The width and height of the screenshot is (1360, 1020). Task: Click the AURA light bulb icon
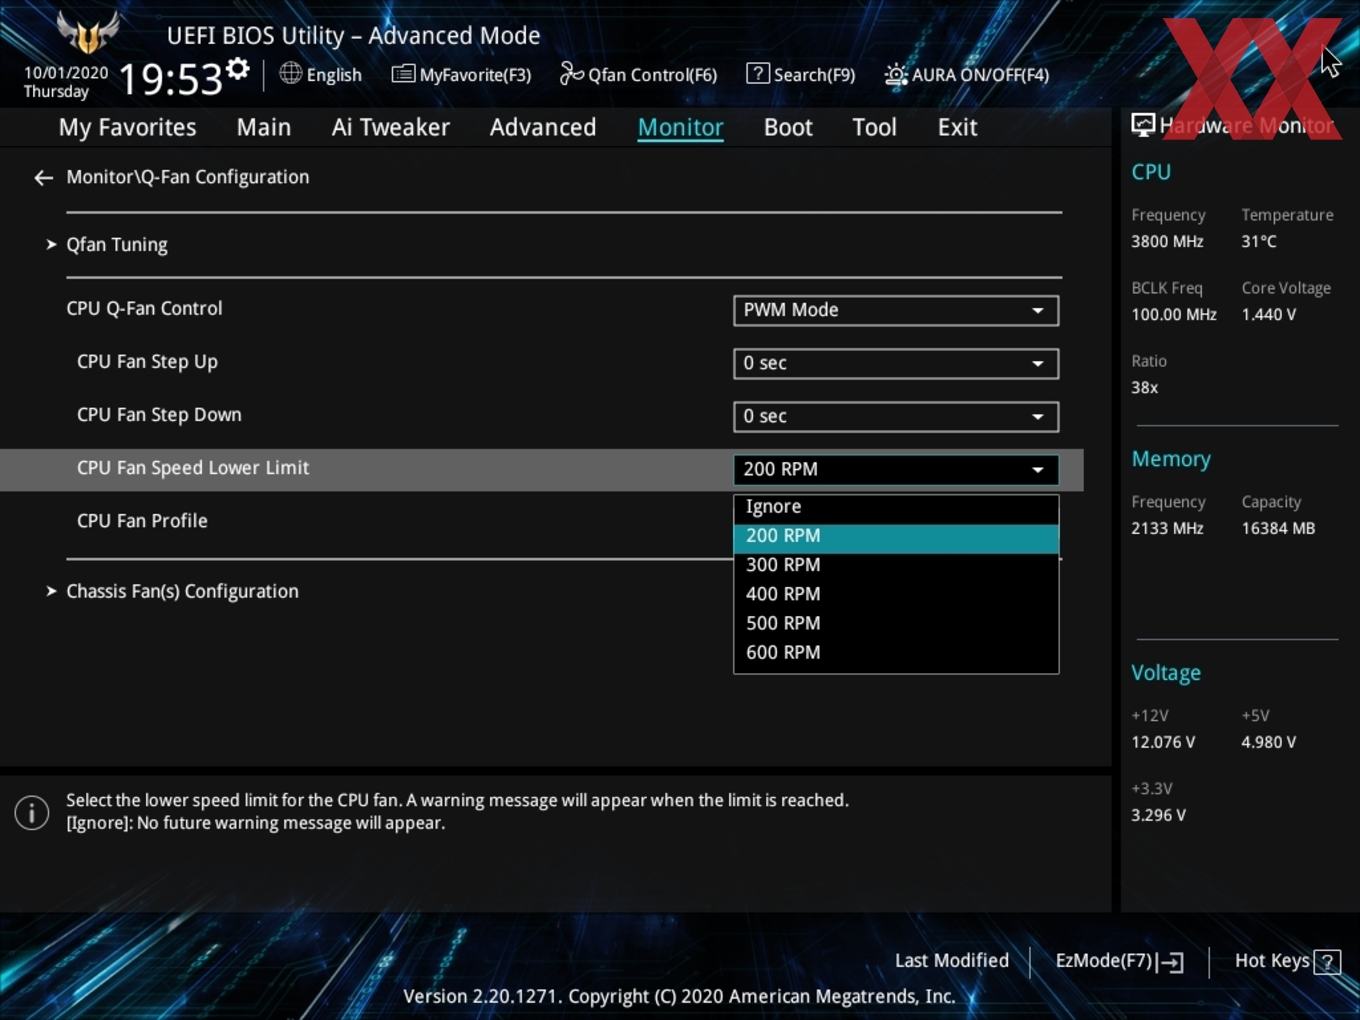(896, 75)
